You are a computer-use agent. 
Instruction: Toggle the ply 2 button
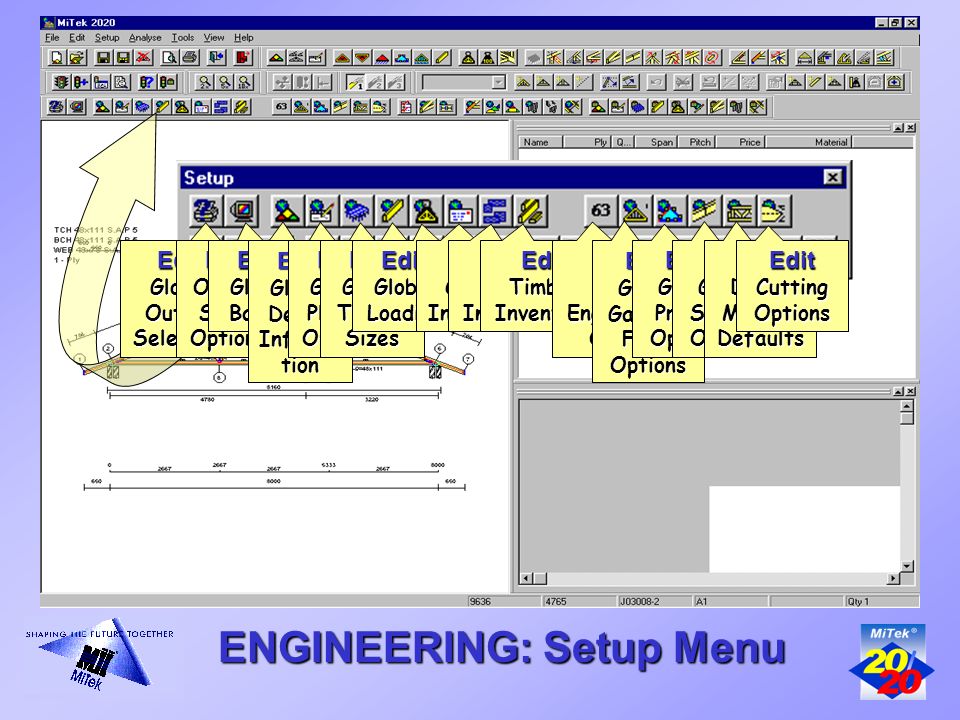pos(375,82)
